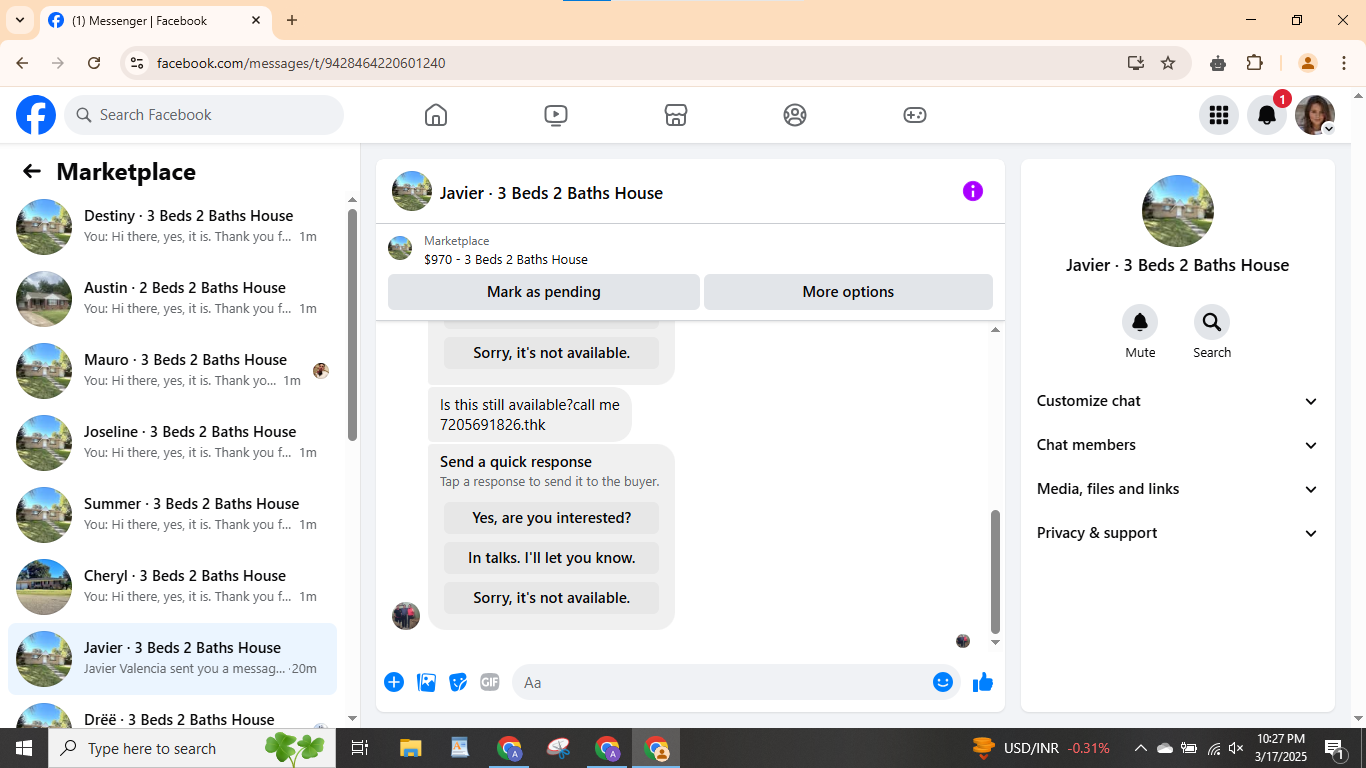Image resolution: width=1366 pixels, height=768 pixels.
Task: Open the Facebook menu grid icon
Action: point(1219,115)
